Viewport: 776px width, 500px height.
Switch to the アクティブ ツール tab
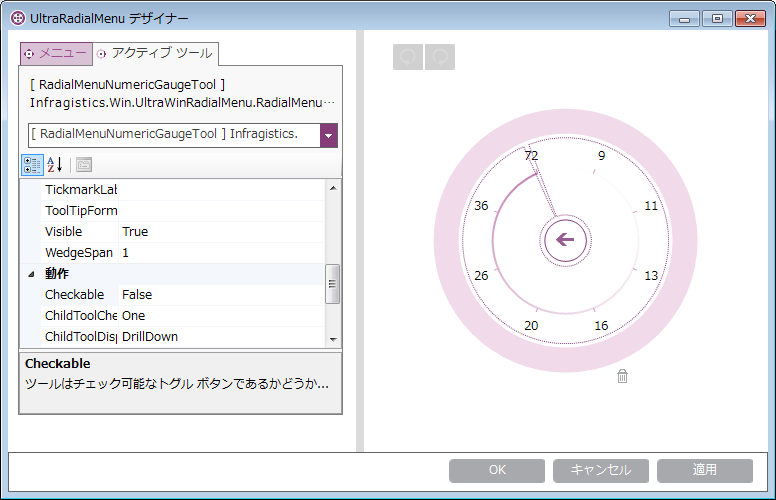[x=155, y=53]
